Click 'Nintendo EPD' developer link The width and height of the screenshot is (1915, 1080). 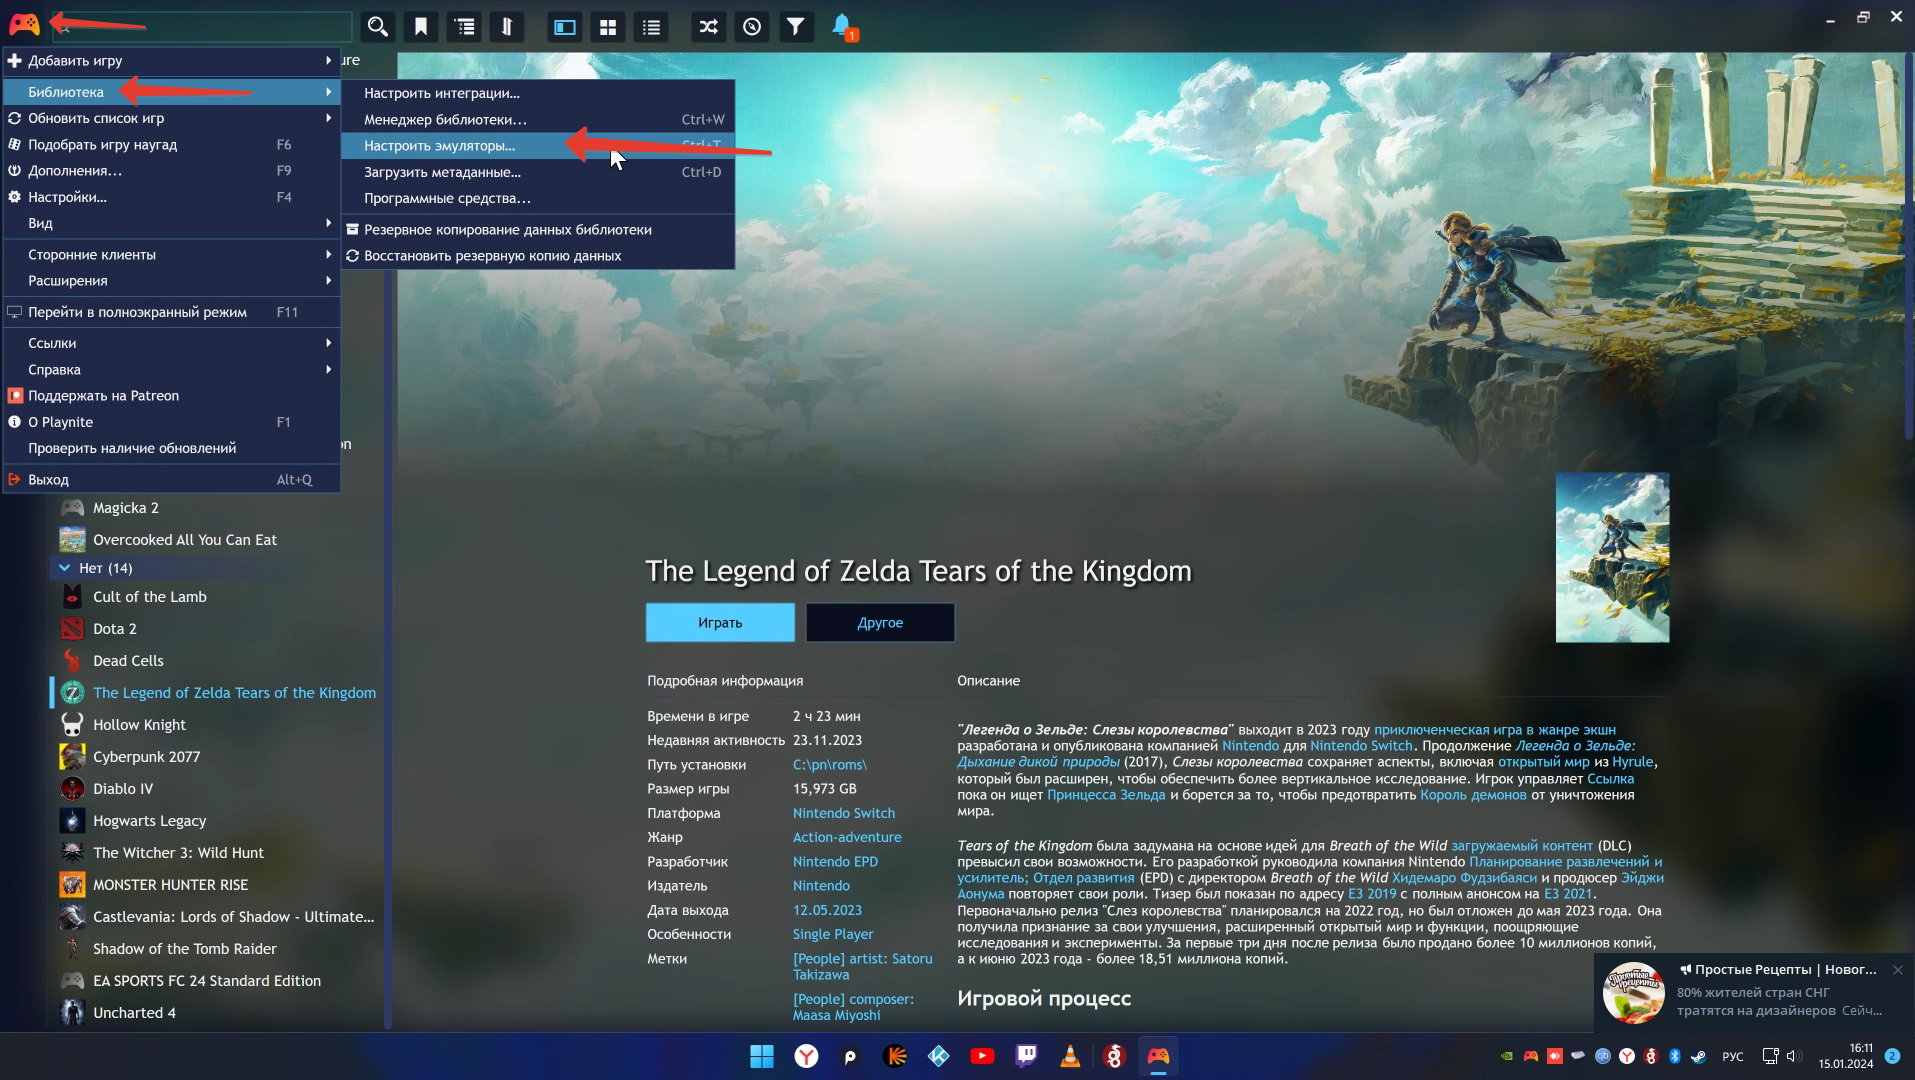click(x=835, y=862)
